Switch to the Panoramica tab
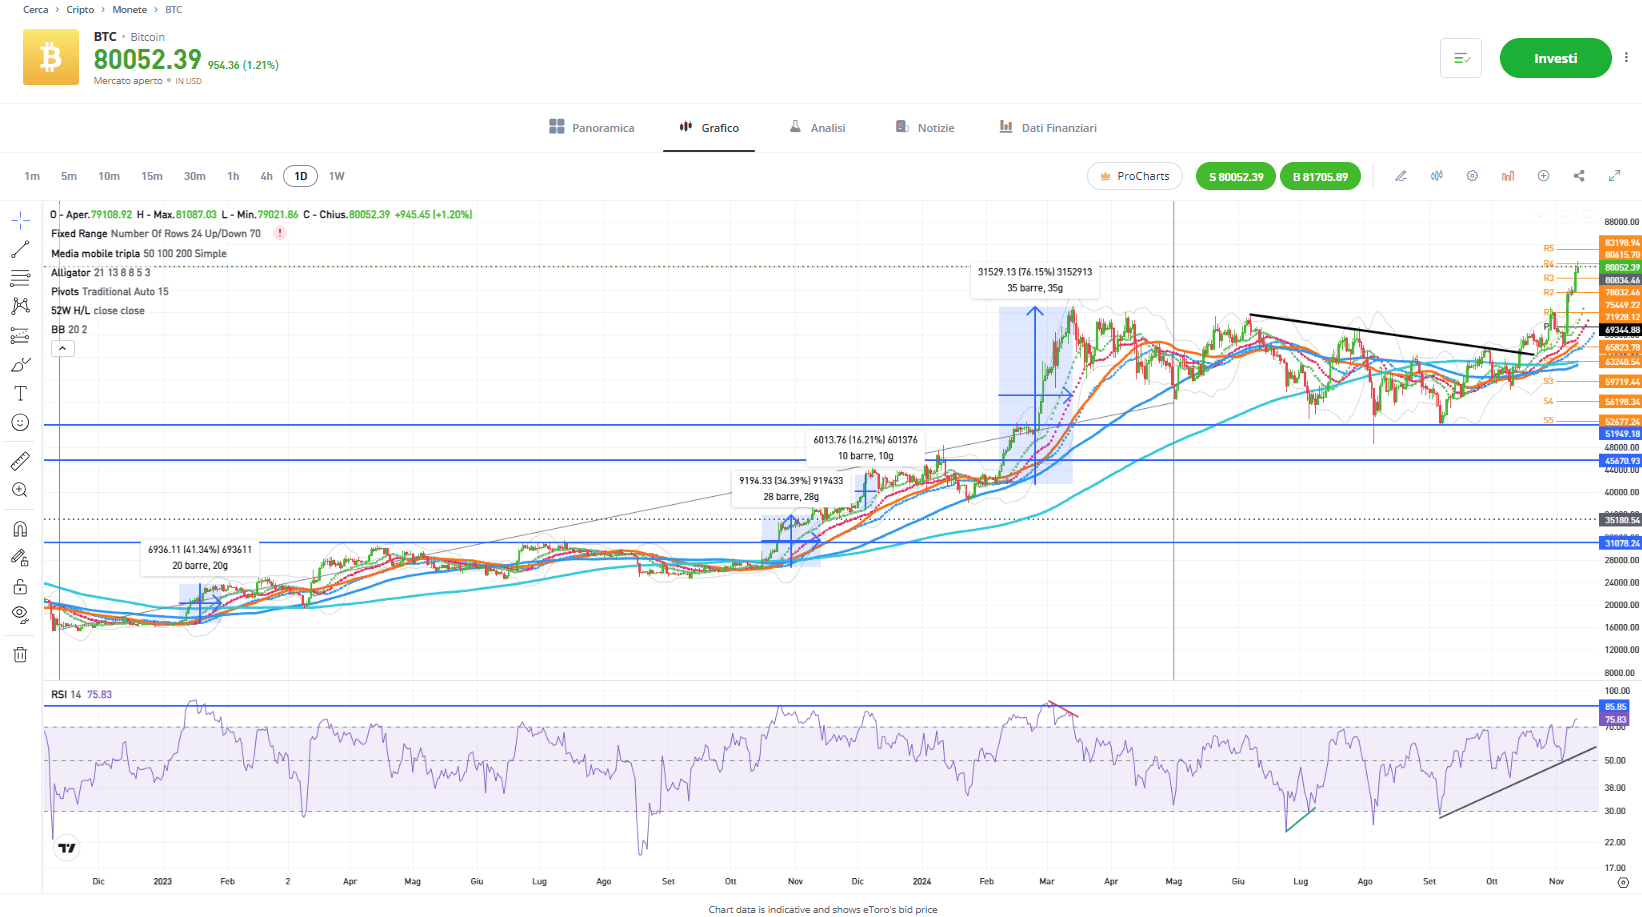 pyautogui.click(x=592, y=127)
